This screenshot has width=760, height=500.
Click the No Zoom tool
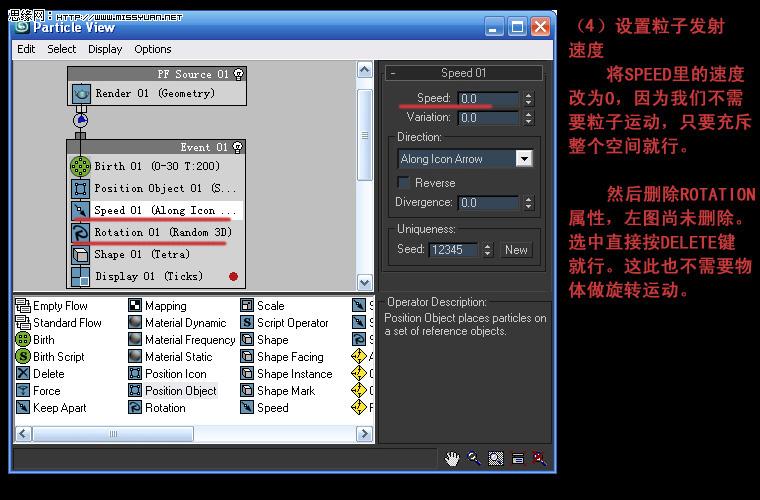[539, 458]
